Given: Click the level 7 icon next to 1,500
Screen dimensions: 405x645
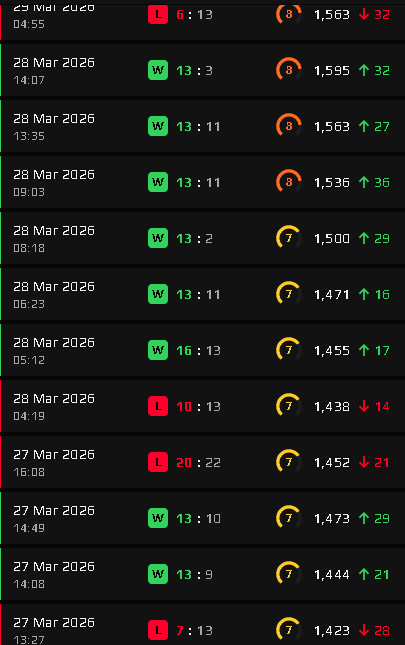Looking at the screenshot, I should point(289,238).
